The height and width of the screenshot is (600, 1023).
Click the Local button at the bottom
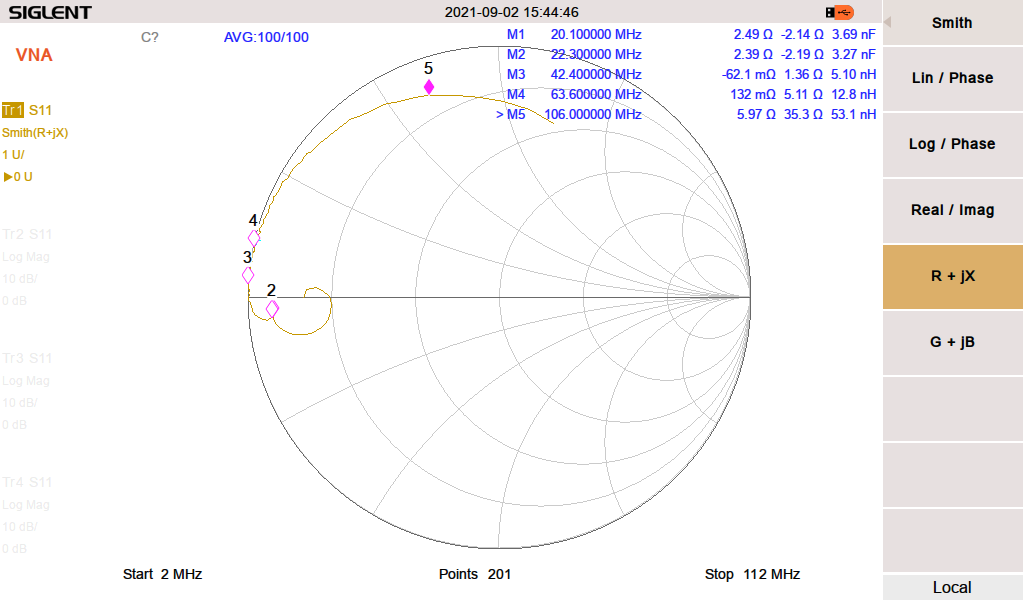(952, 587)
